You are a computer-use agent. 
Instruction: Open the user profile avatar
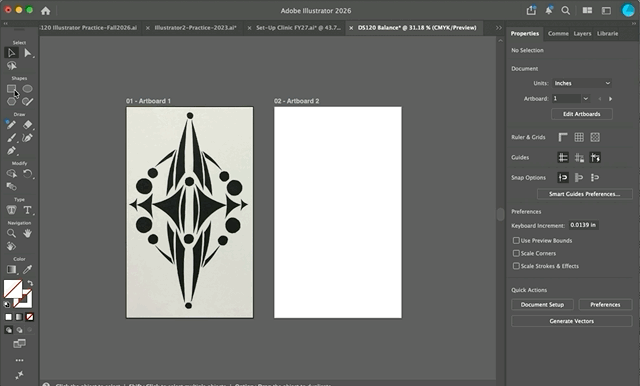click(x=628, y=10)
